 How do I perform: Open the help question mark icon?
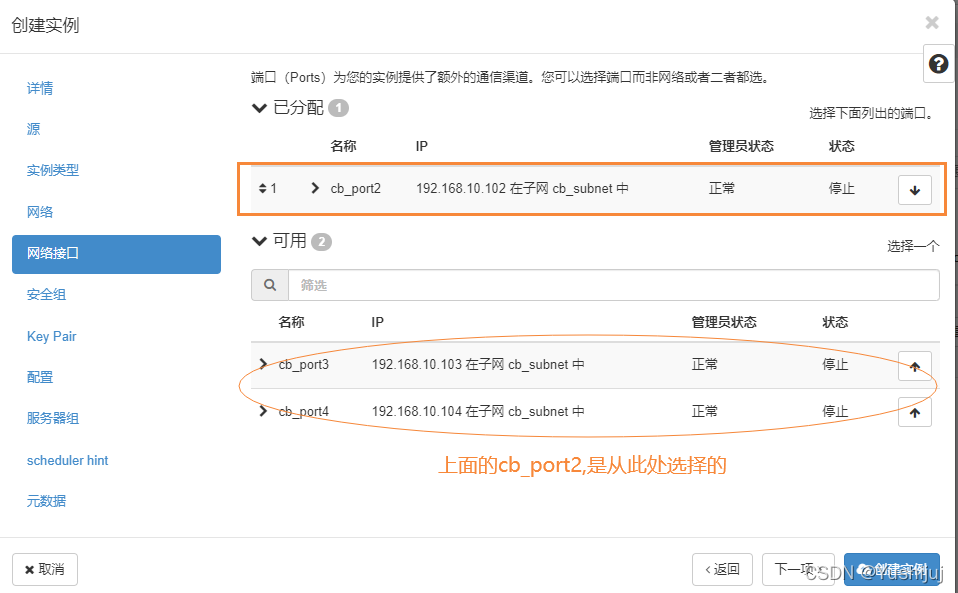point(937,63)
